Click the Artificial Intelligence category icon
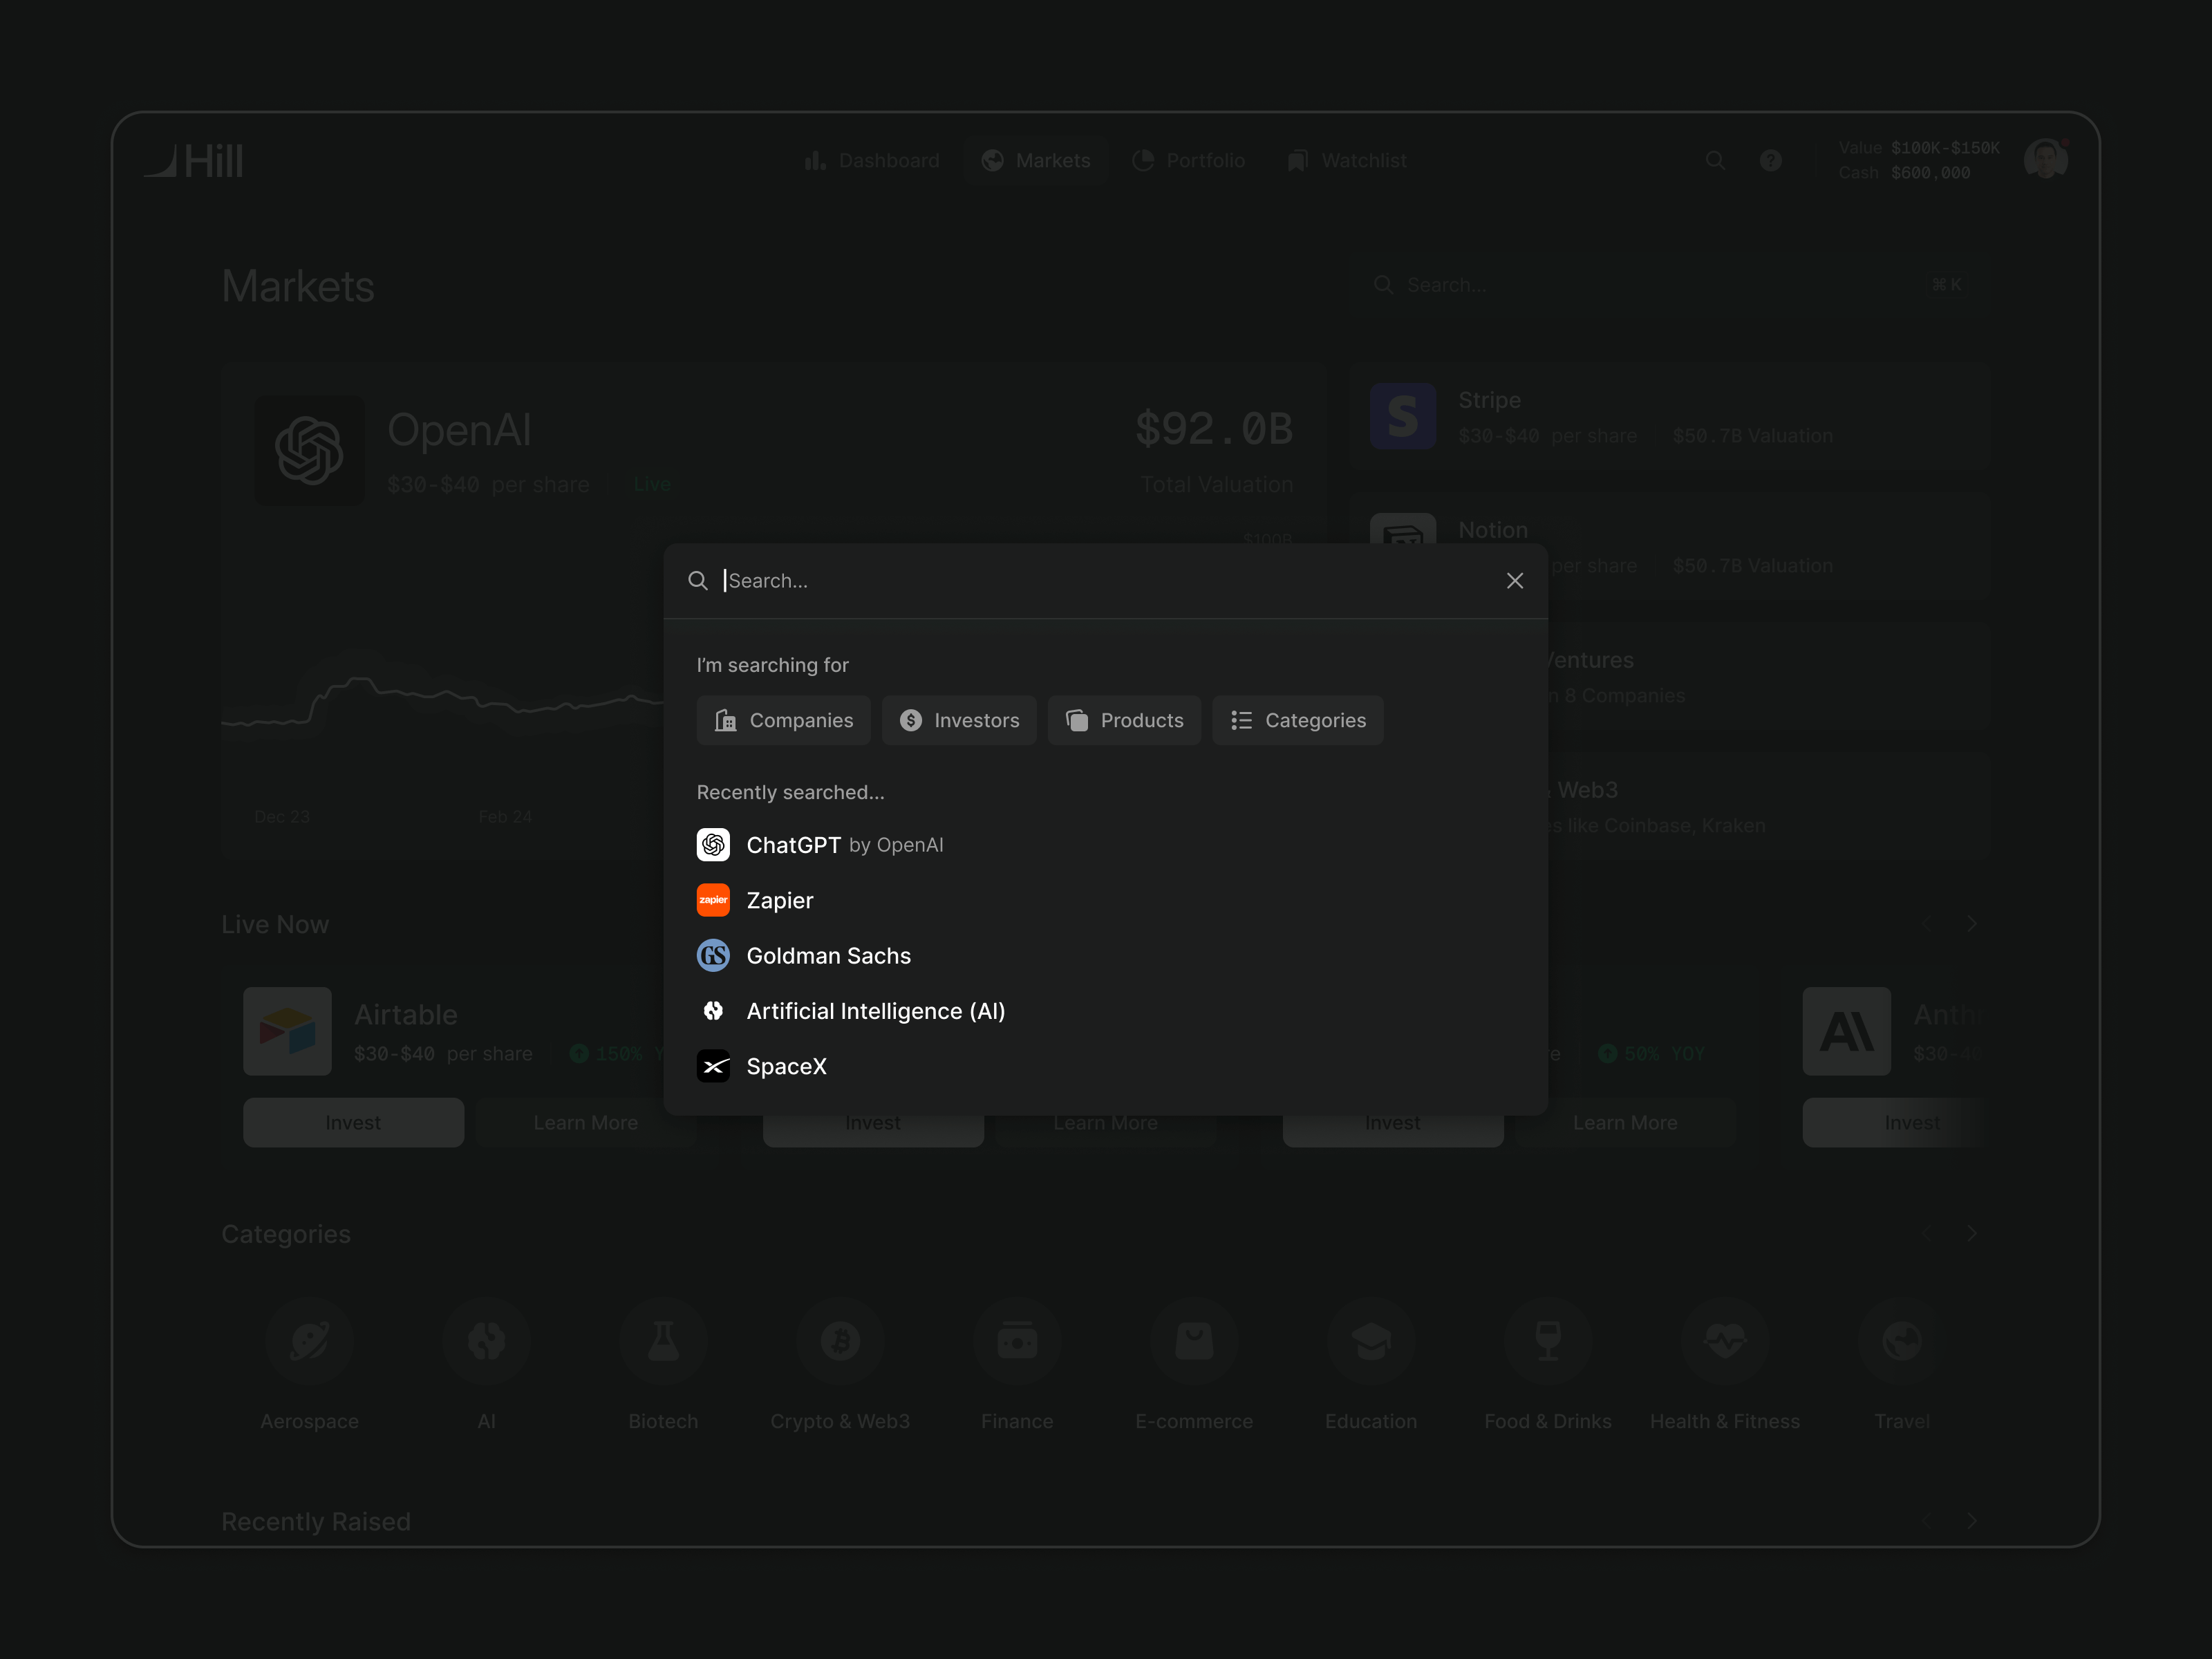This screenshot has width=2212, height=1659. pyautogui.click(x=713, y=1011)
